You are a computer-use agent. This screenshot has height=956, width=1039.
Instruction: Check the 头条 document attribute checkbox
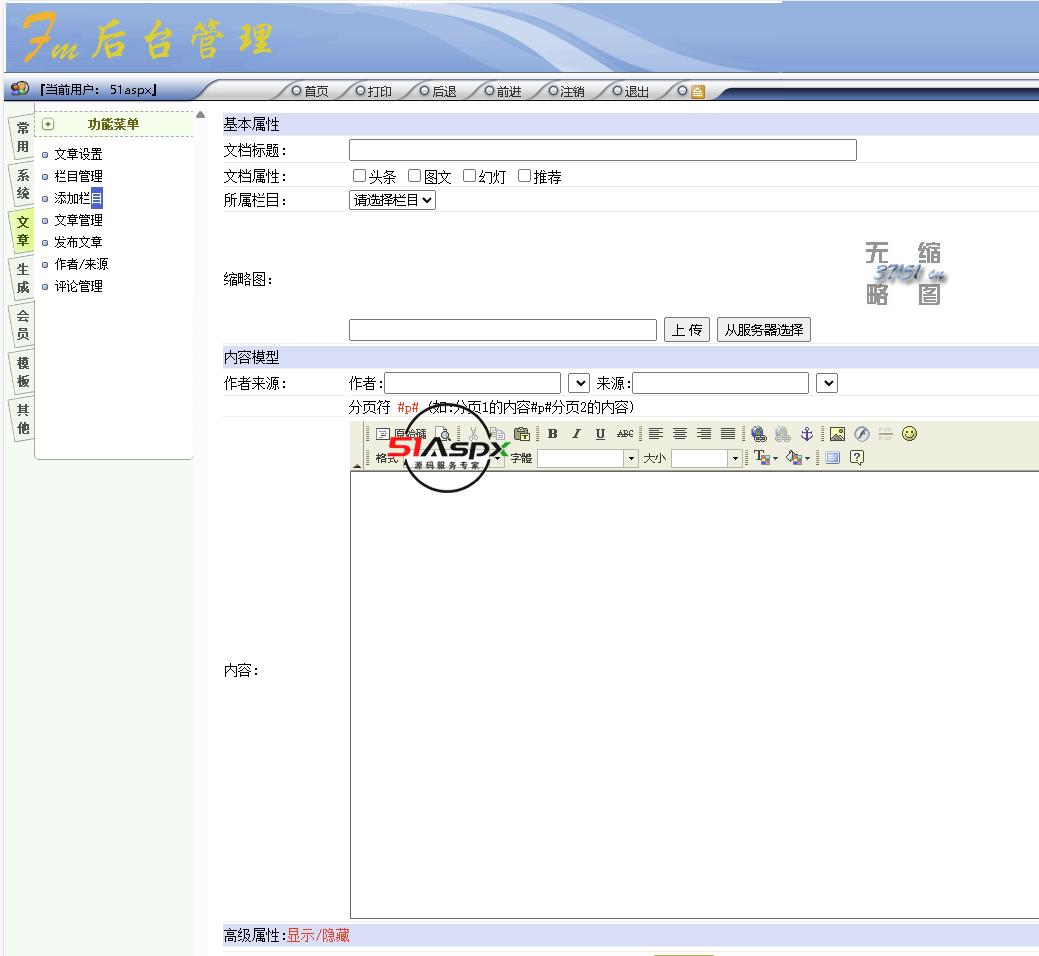point(360,176)
